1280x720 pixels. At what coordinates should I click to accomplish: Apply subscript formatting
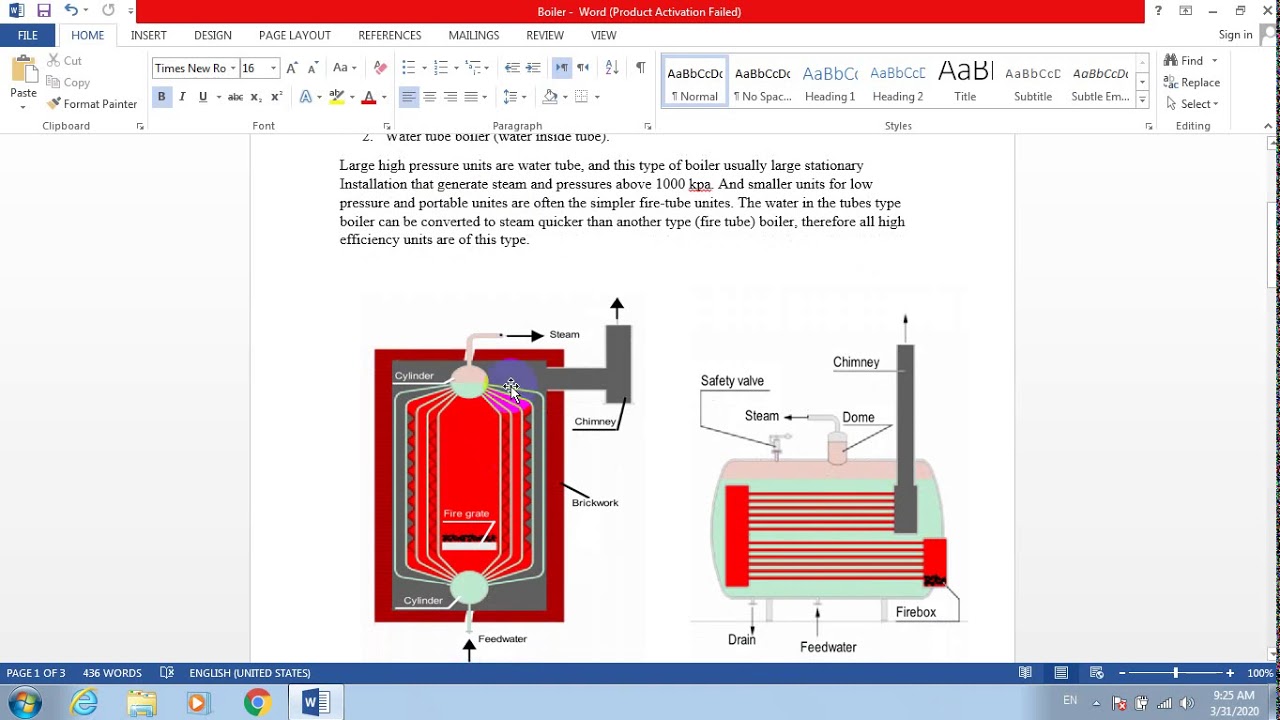pos(256,97)
